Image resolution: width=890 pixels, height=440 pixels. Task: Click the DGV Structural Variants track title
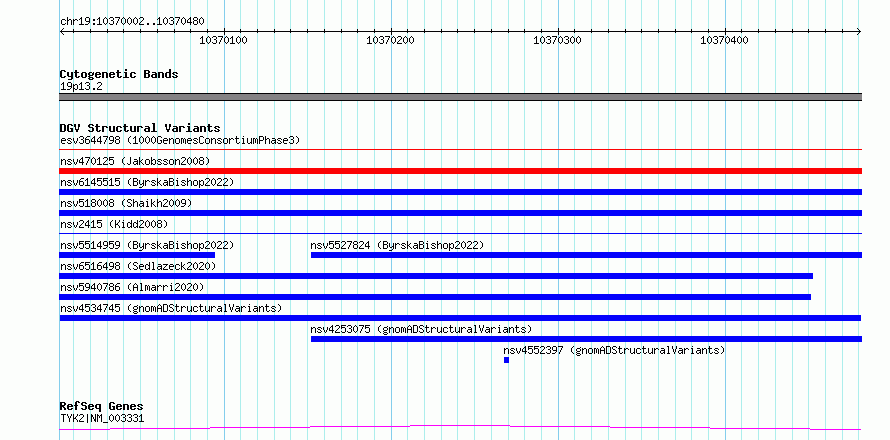click(140, 128)
